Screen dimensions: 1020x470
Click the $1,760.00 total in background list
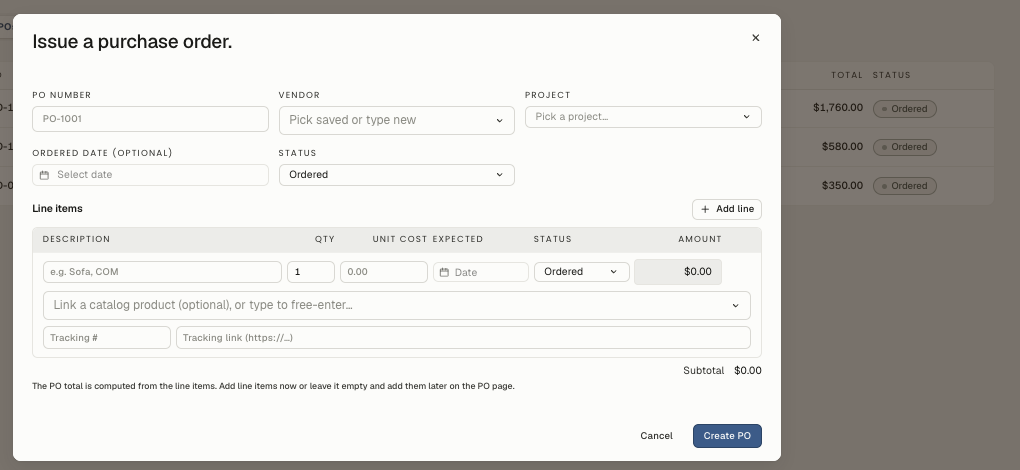tap(838, 108)
